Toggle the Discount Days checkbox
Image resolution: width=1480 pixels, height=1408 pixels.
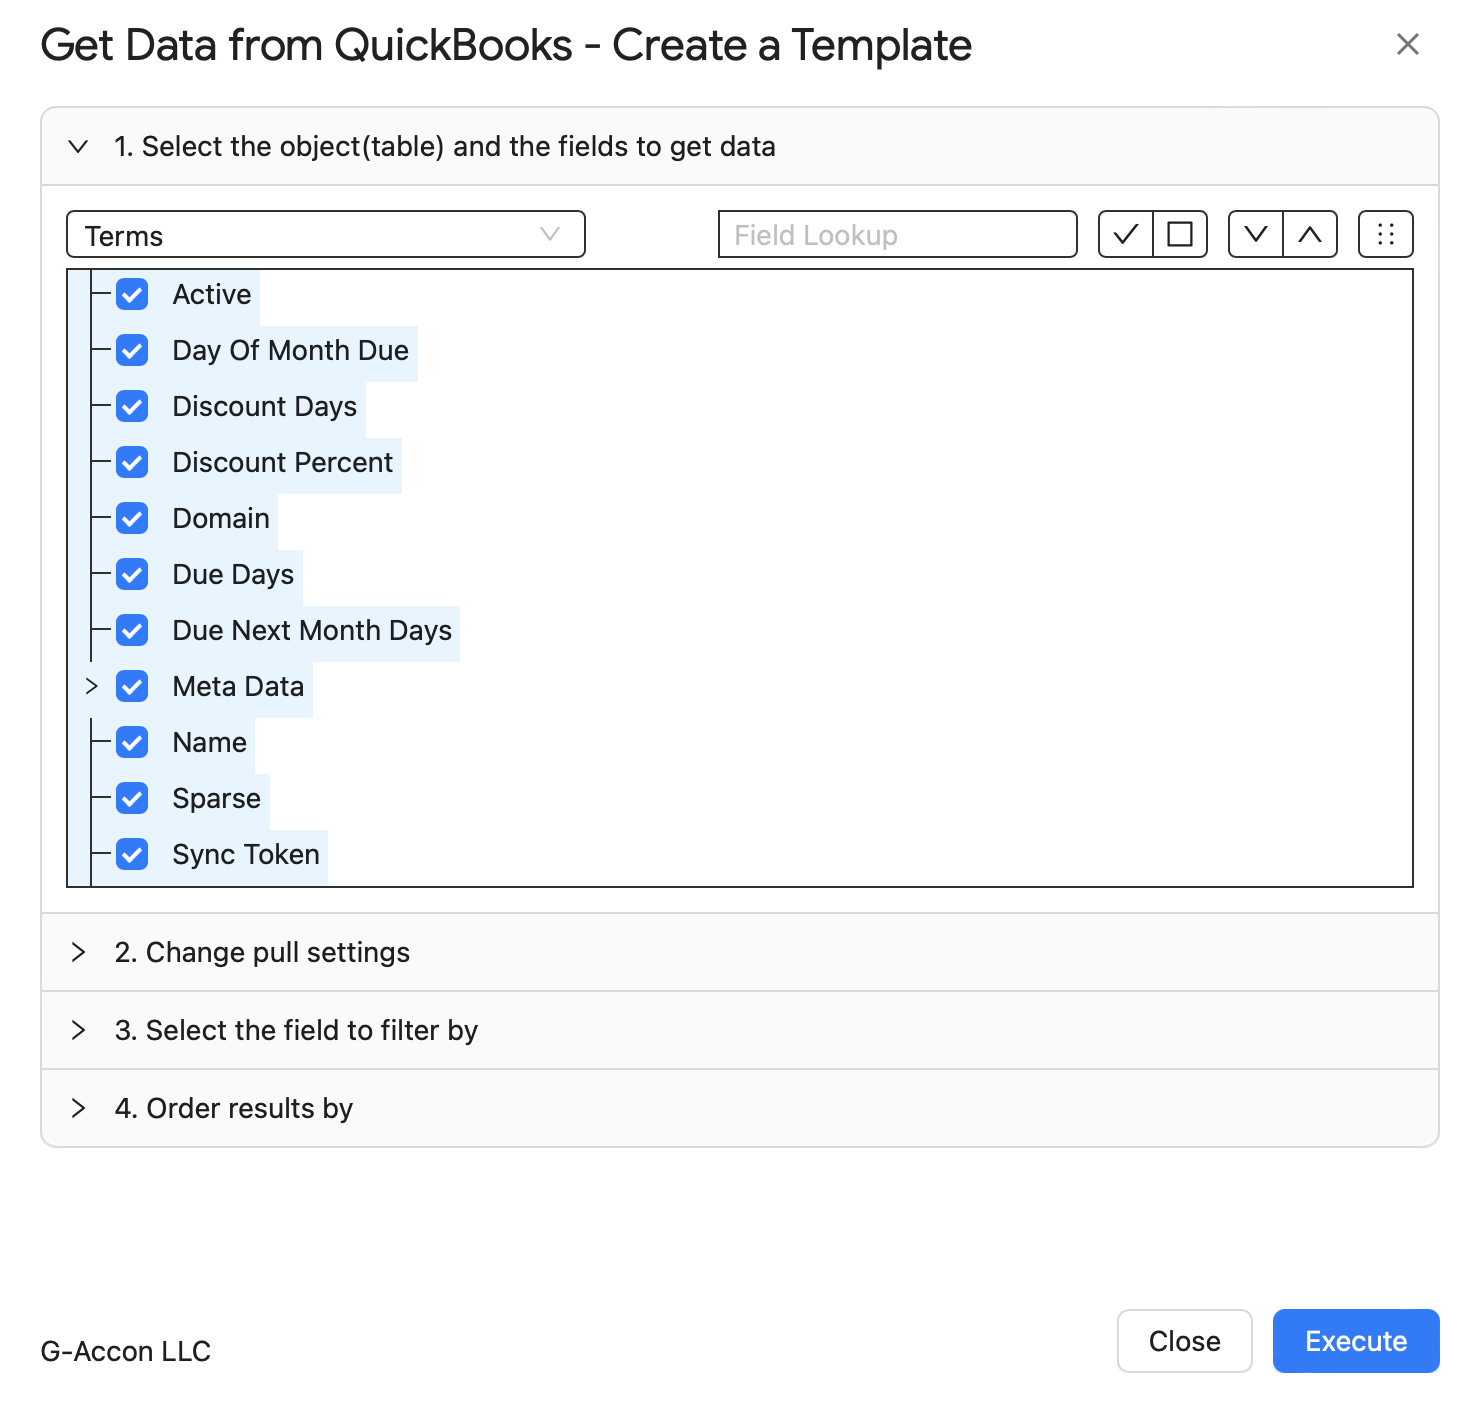tap(132, 406)
